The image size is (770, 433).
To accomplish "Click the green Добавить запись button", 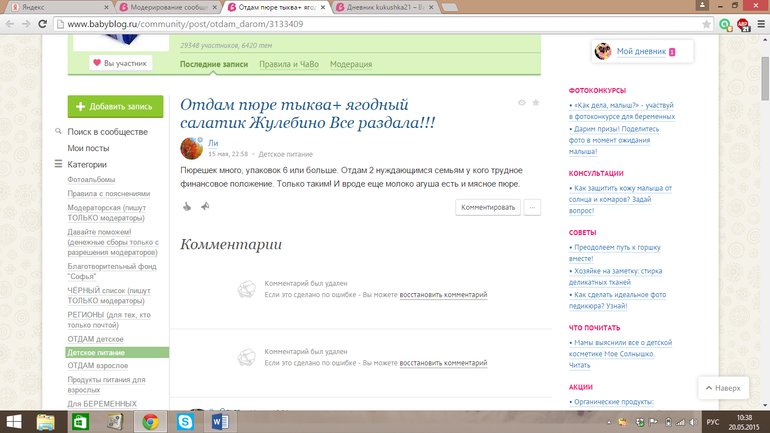I will click(x=115, y=106).
